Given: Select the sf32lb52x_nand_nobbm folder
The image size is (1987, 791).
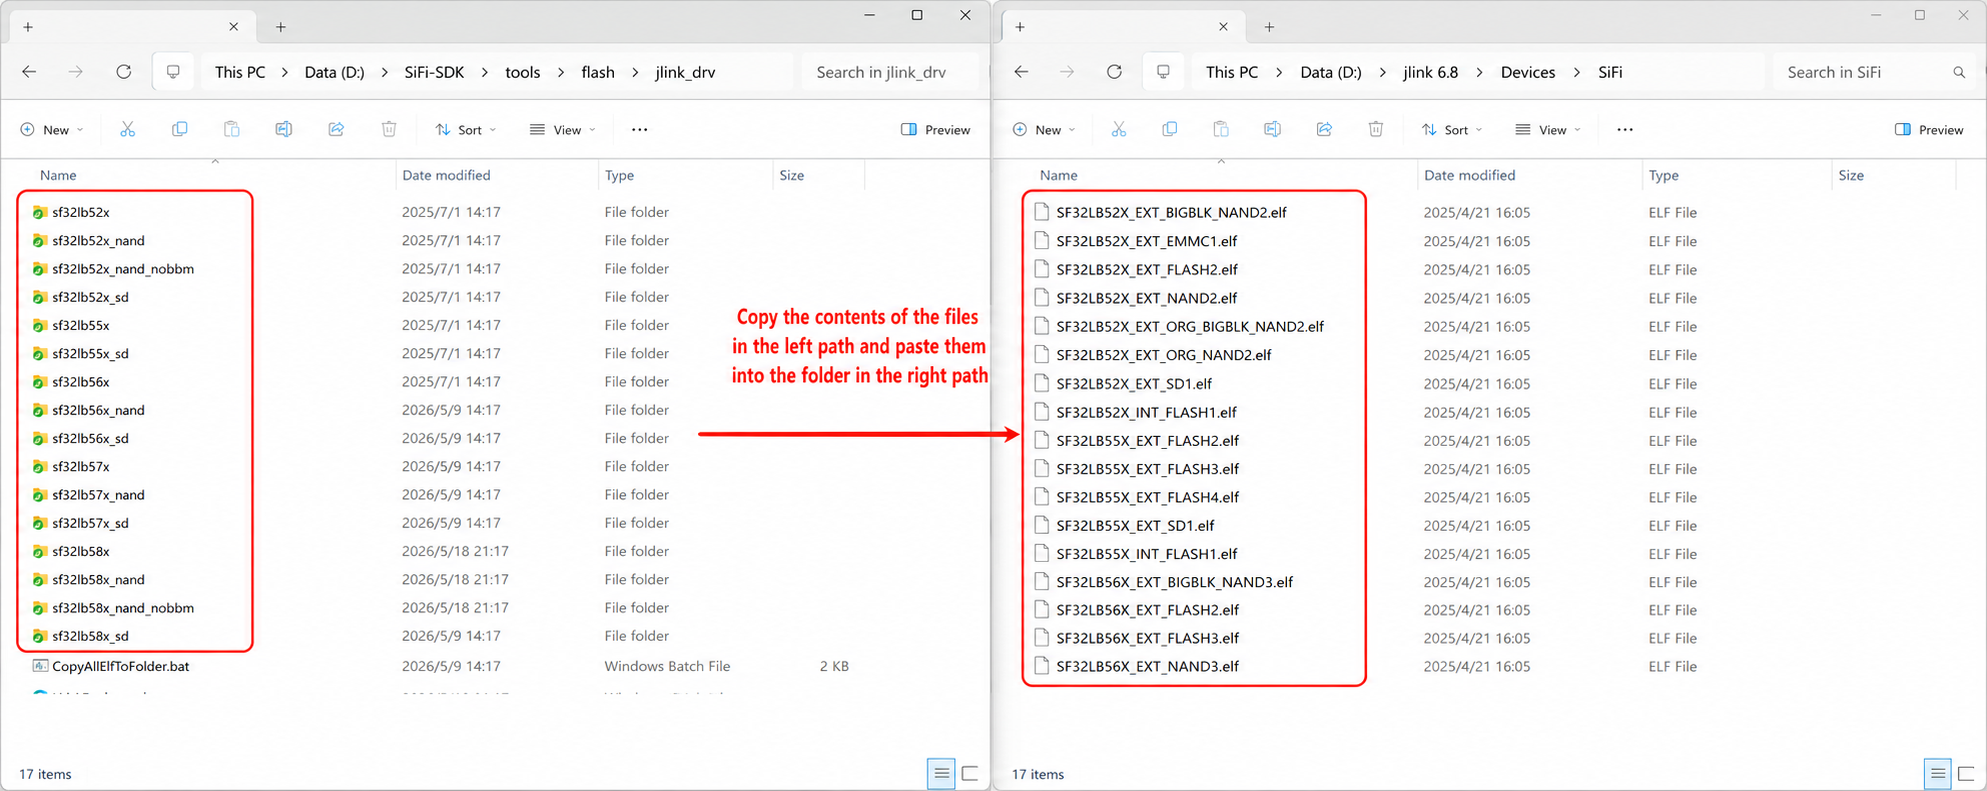Looking at the screenshot, I should click(123, 269).
